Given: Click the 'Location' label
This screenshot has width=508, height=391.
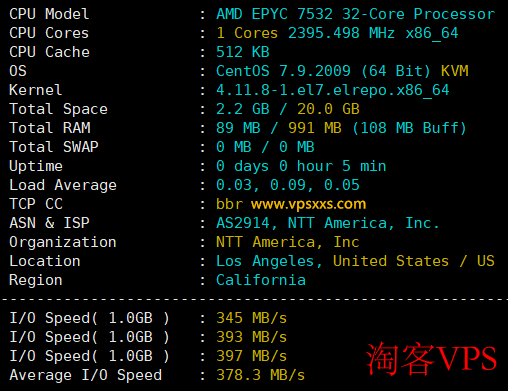Looking at the screenshot, I should pyautogui.click(x=45, y=261).
